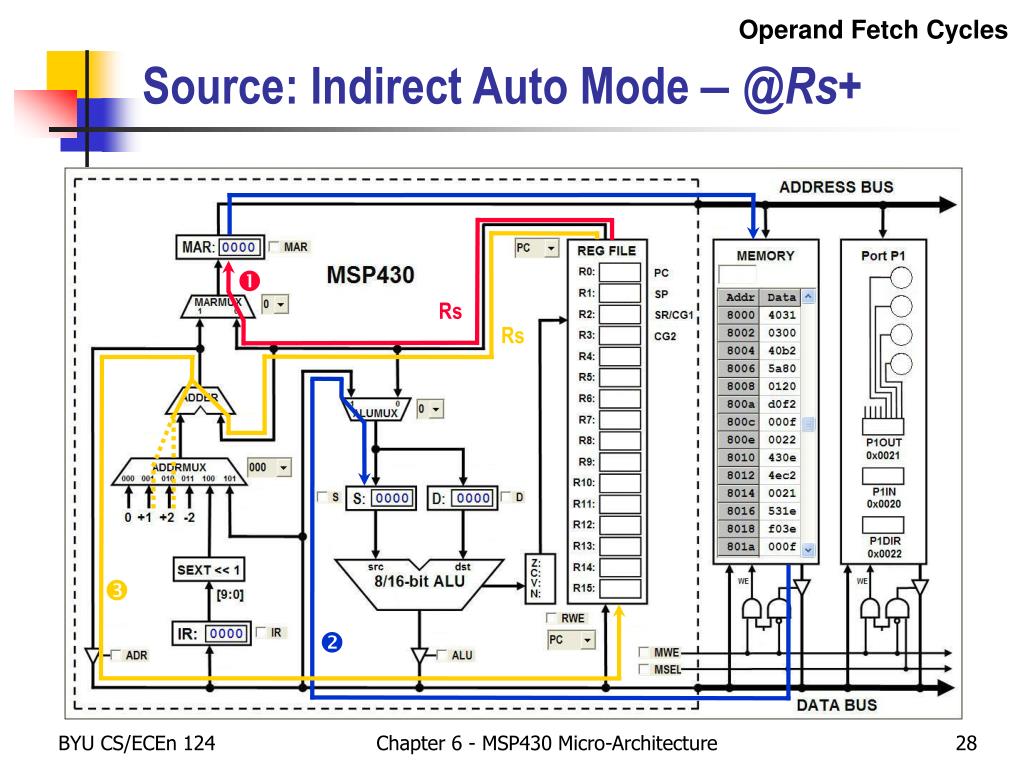
Task: Click the Addr column header
Action: (x=739, y=297)
